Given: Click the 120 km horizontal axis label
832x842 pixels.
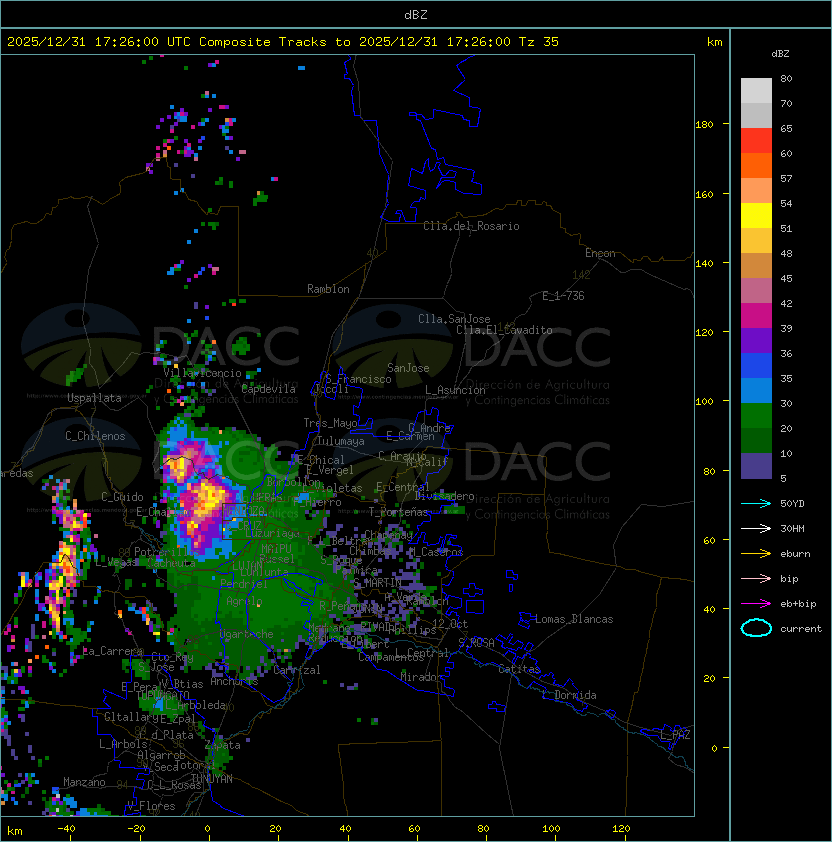Looking at the screenshot, I should [621, 829].
